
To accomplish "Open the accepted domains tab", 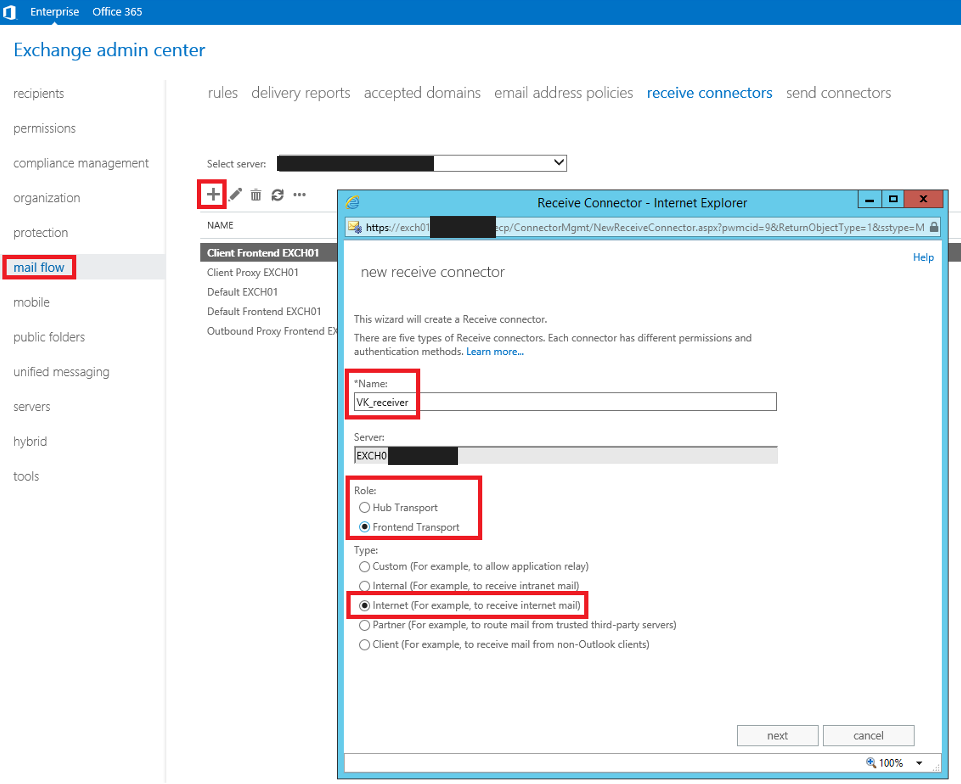I will (x=422, y=93).
